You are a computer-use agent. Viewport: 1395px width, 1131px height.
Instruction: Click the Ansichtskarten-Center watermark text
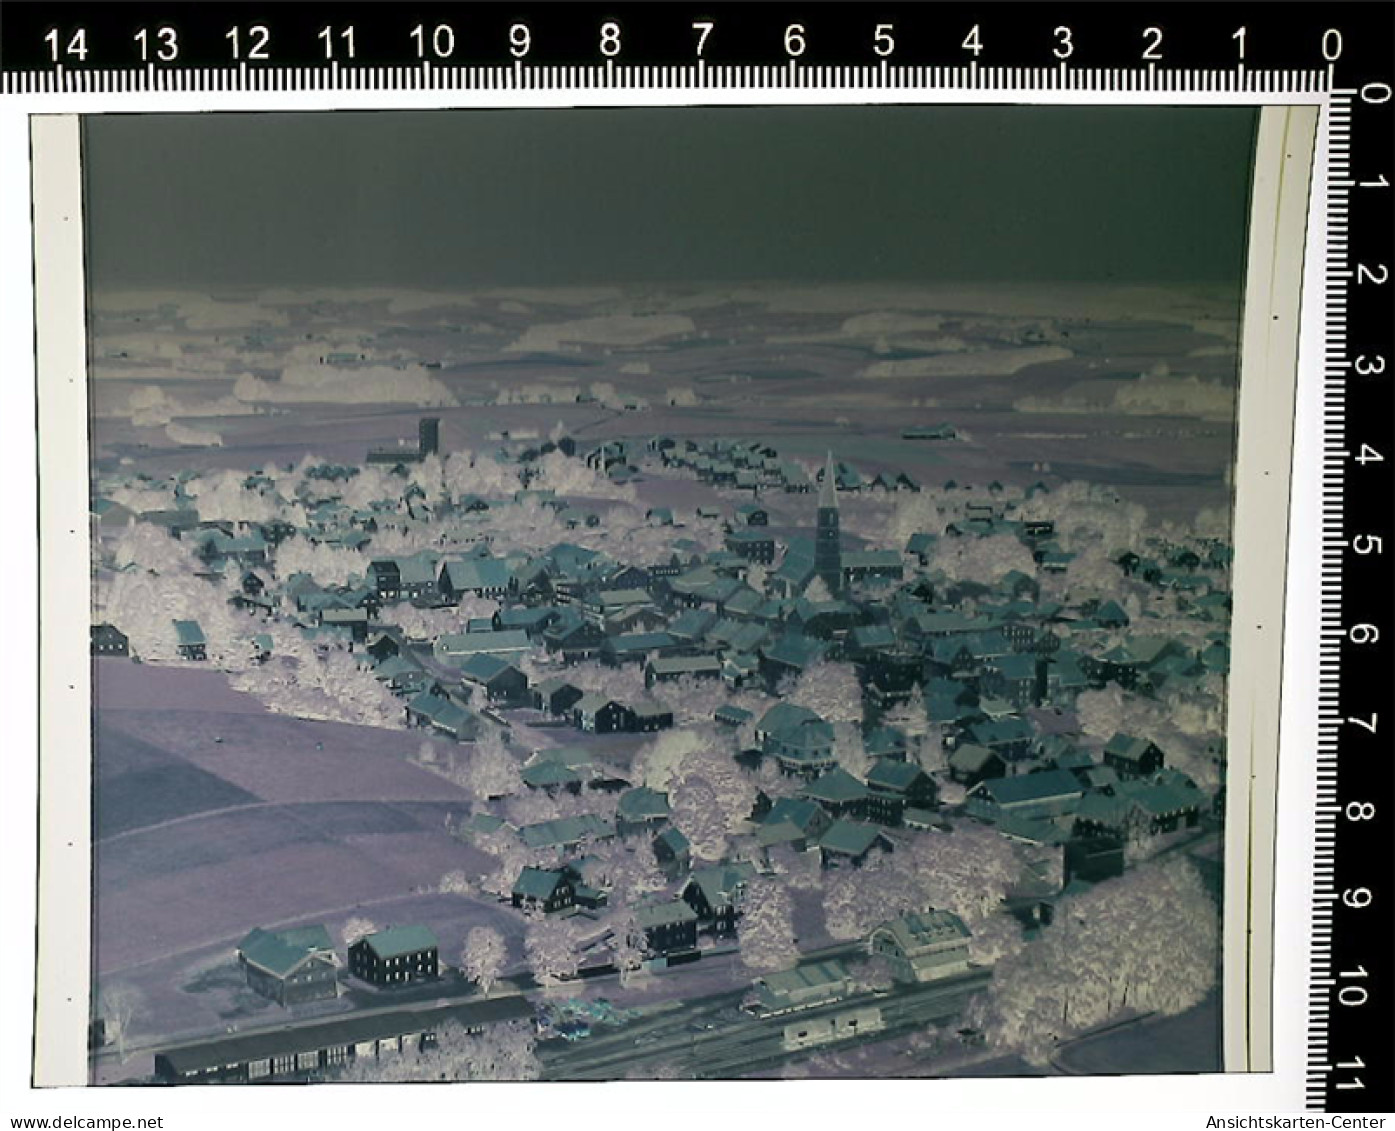pos(1296,1122)
